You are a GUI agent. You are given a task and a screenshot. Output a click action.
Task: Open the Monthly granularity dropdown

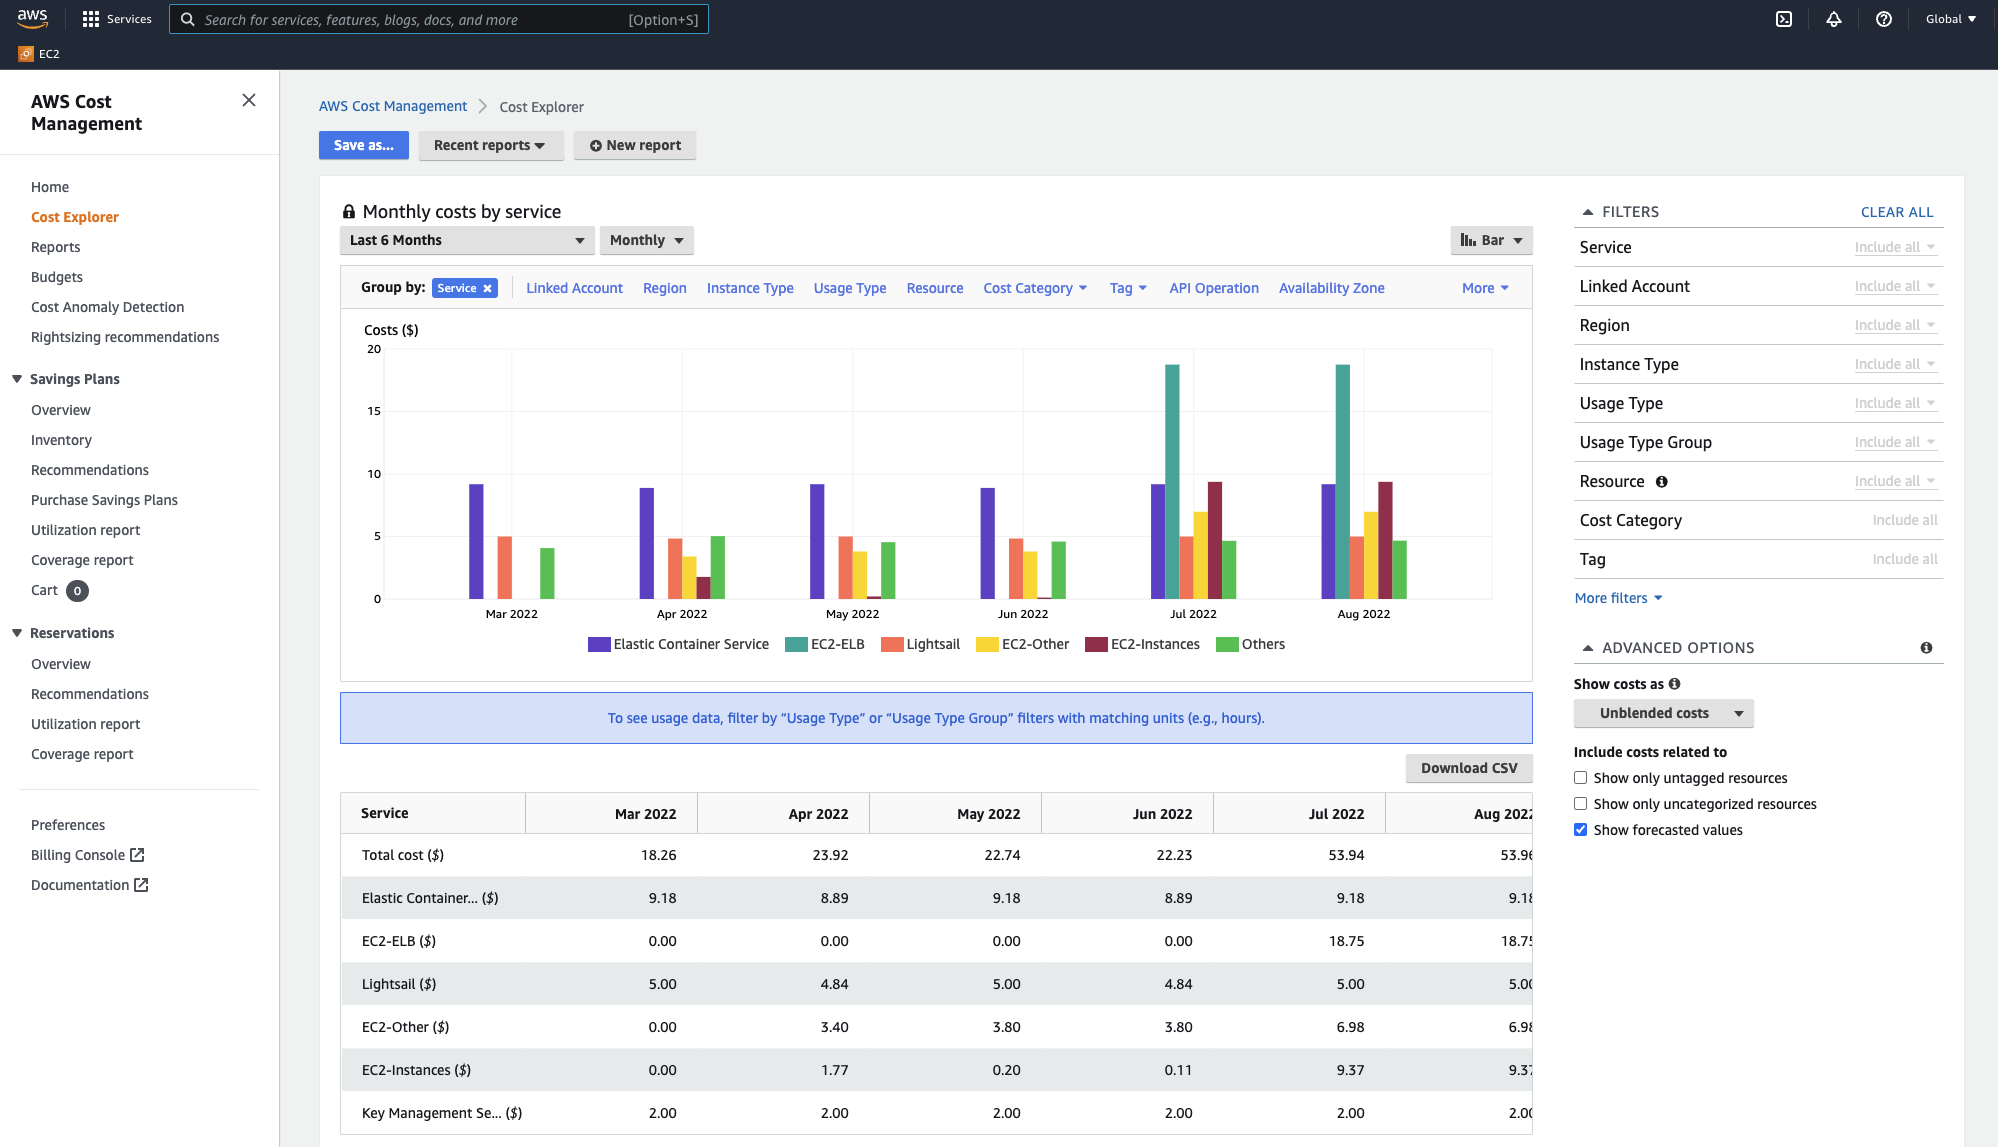click(x=645, y=239)
